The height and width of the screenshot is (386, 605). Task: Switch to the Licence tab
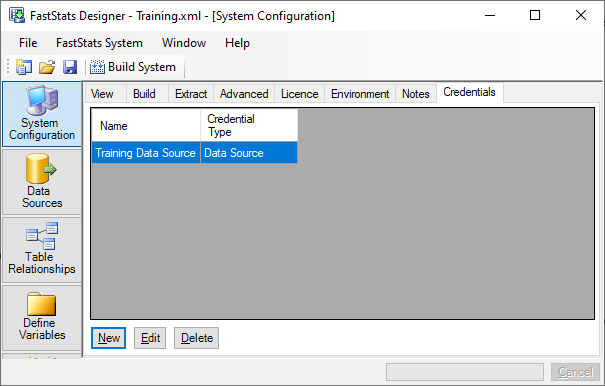[299, 94]
